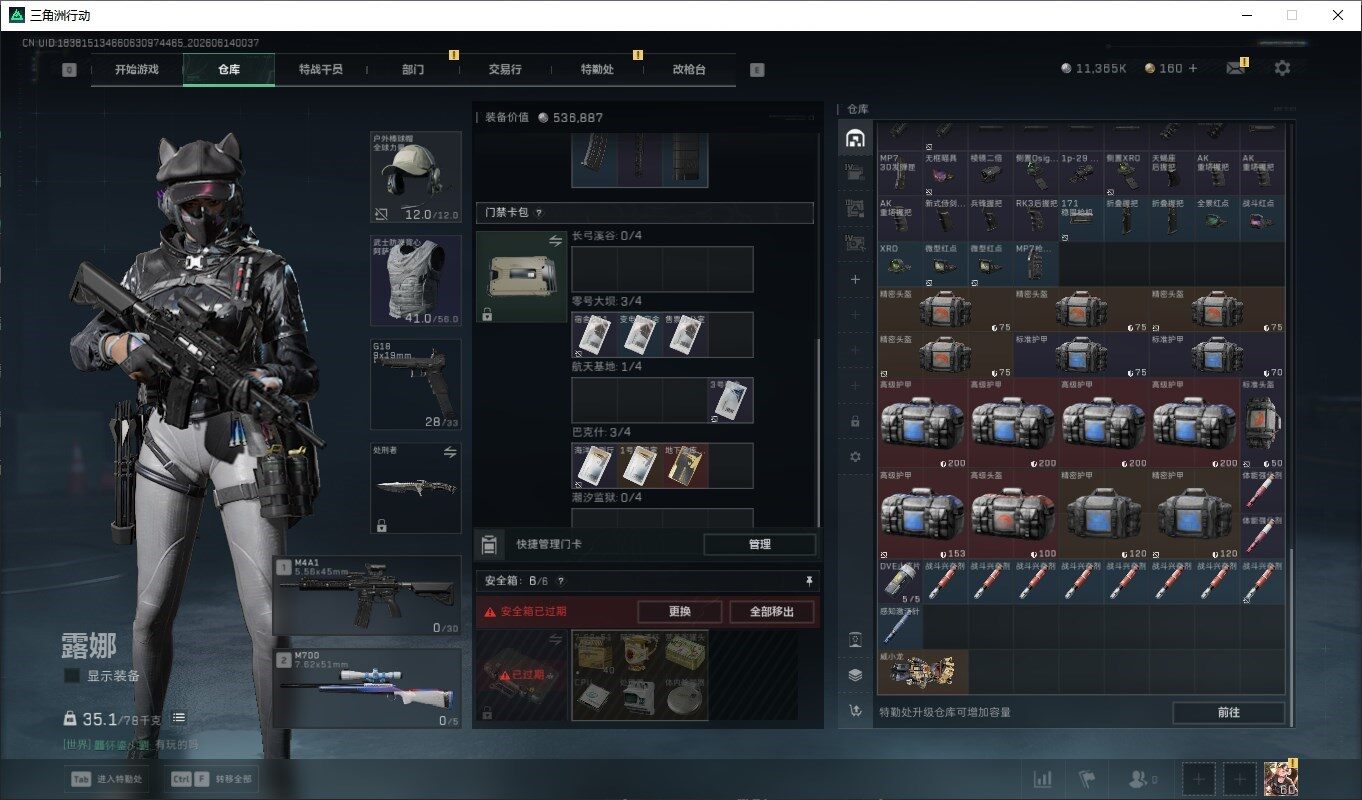Toggle the pin icon on the 安全箱 header
This screenshot has width=1362, height=800.
point(809,581)
